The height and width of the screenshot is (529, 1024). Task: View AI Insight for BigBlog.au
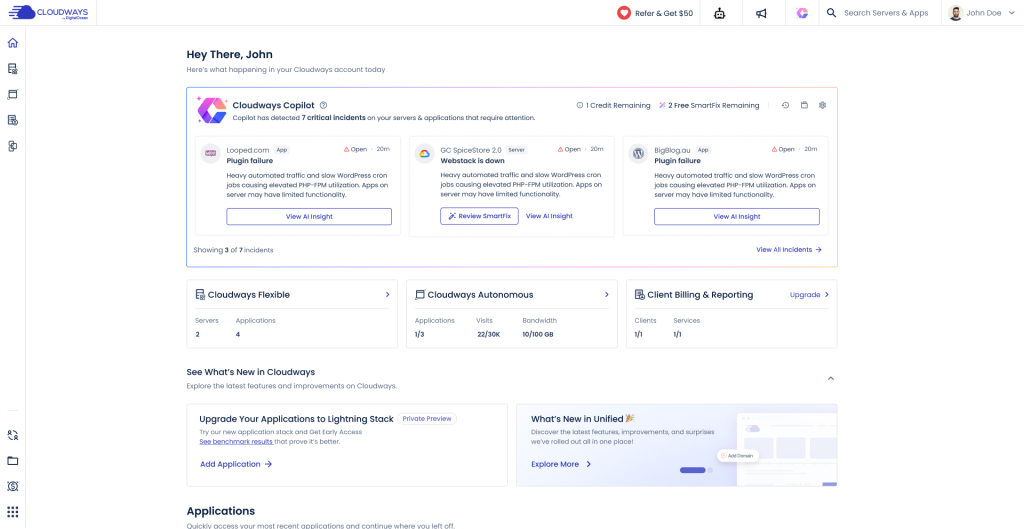(x=737, y=217)
